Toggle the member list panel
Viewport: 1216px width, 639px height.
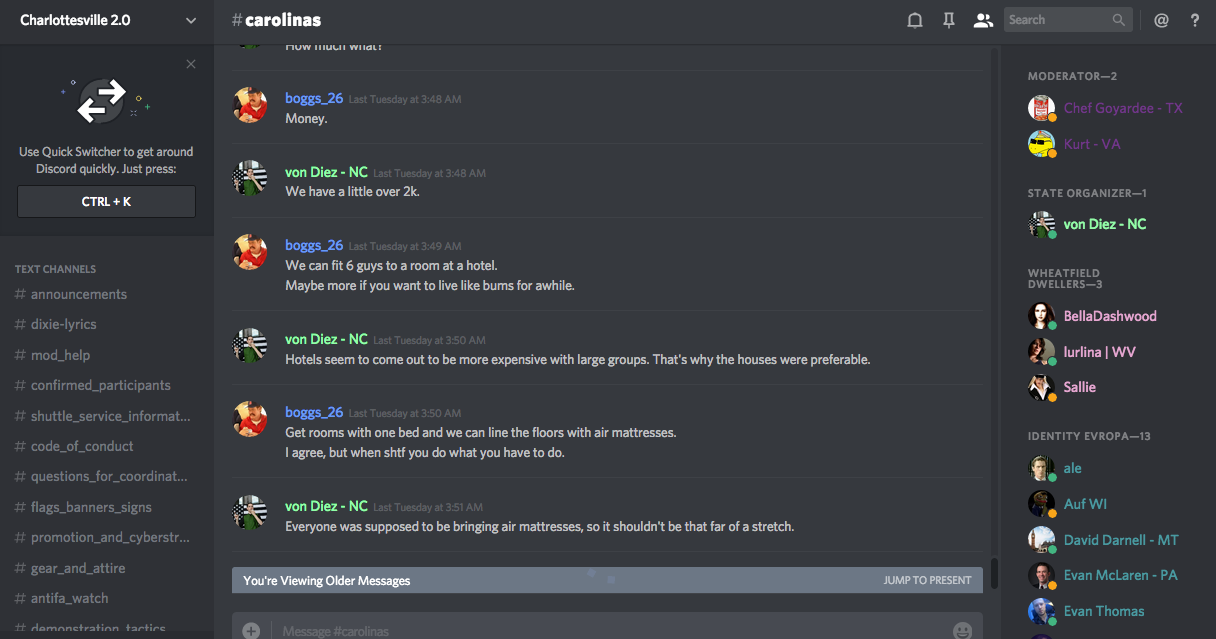(983, 20)
